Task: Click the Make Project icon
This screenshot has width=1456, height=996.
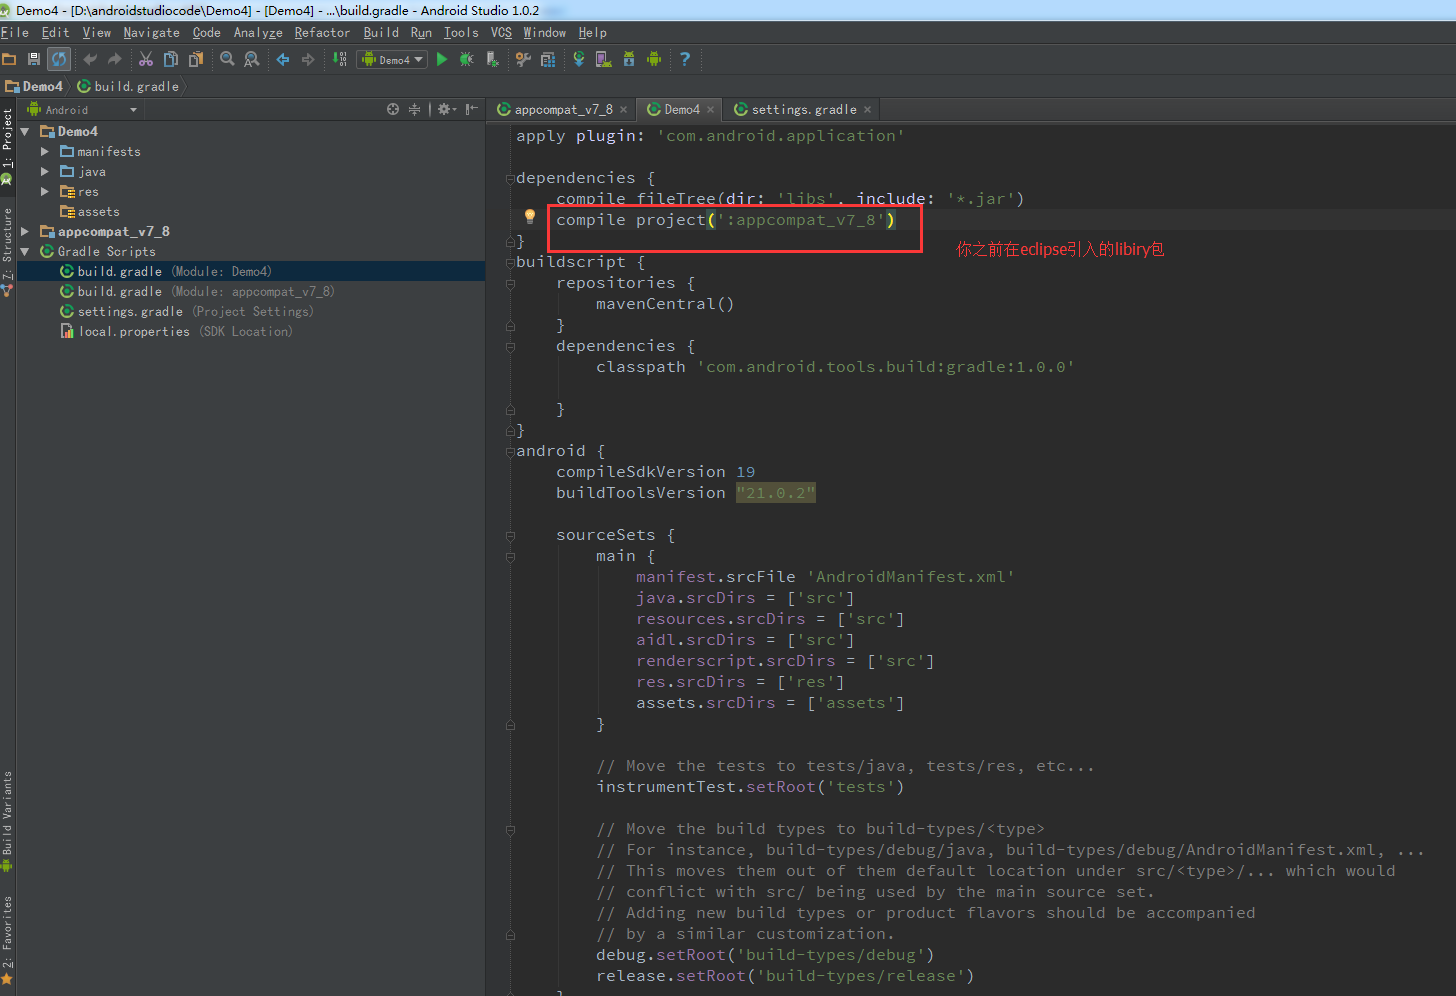Action: click(340, 59)
